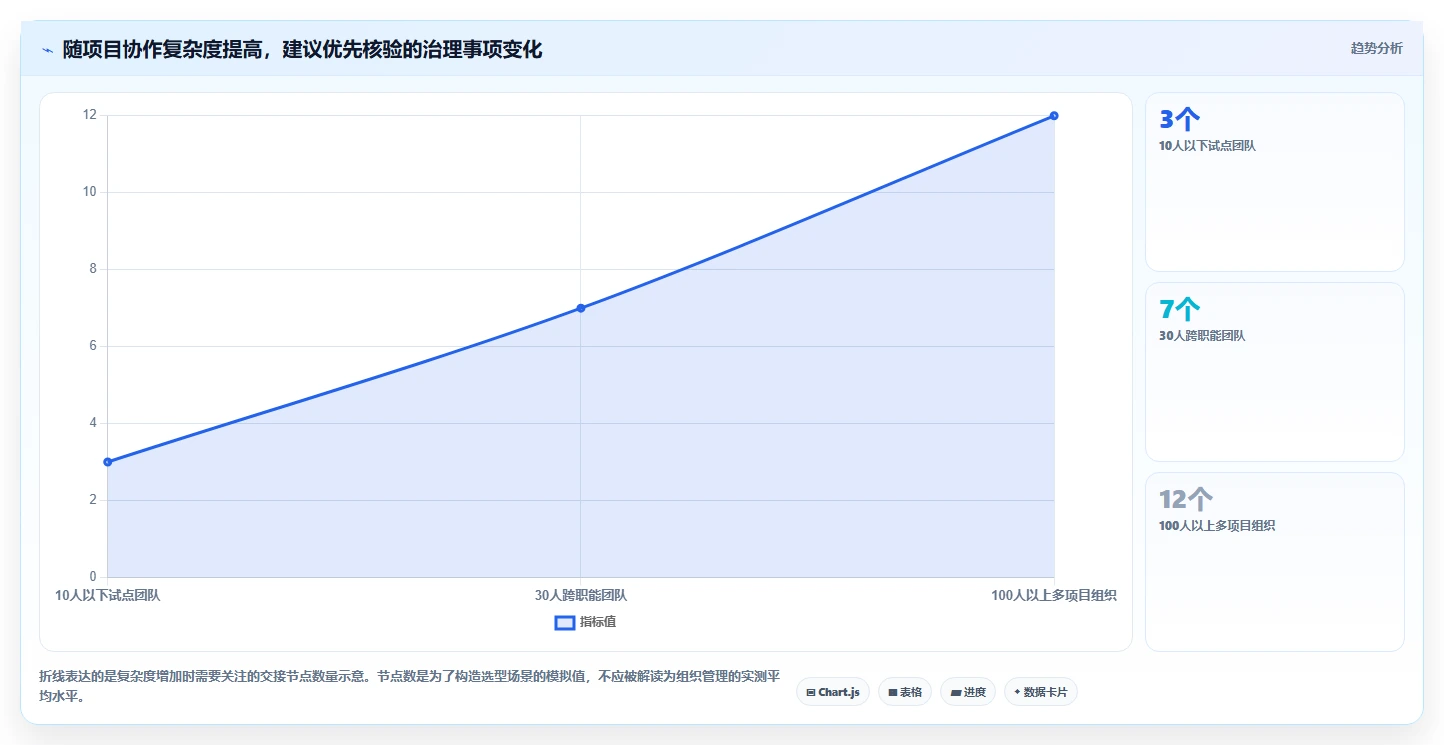Viewport: 1444px width, 745px height.
Task: Click the 100人以上多项目组织 x-axis label
Action: [1054, 595]
